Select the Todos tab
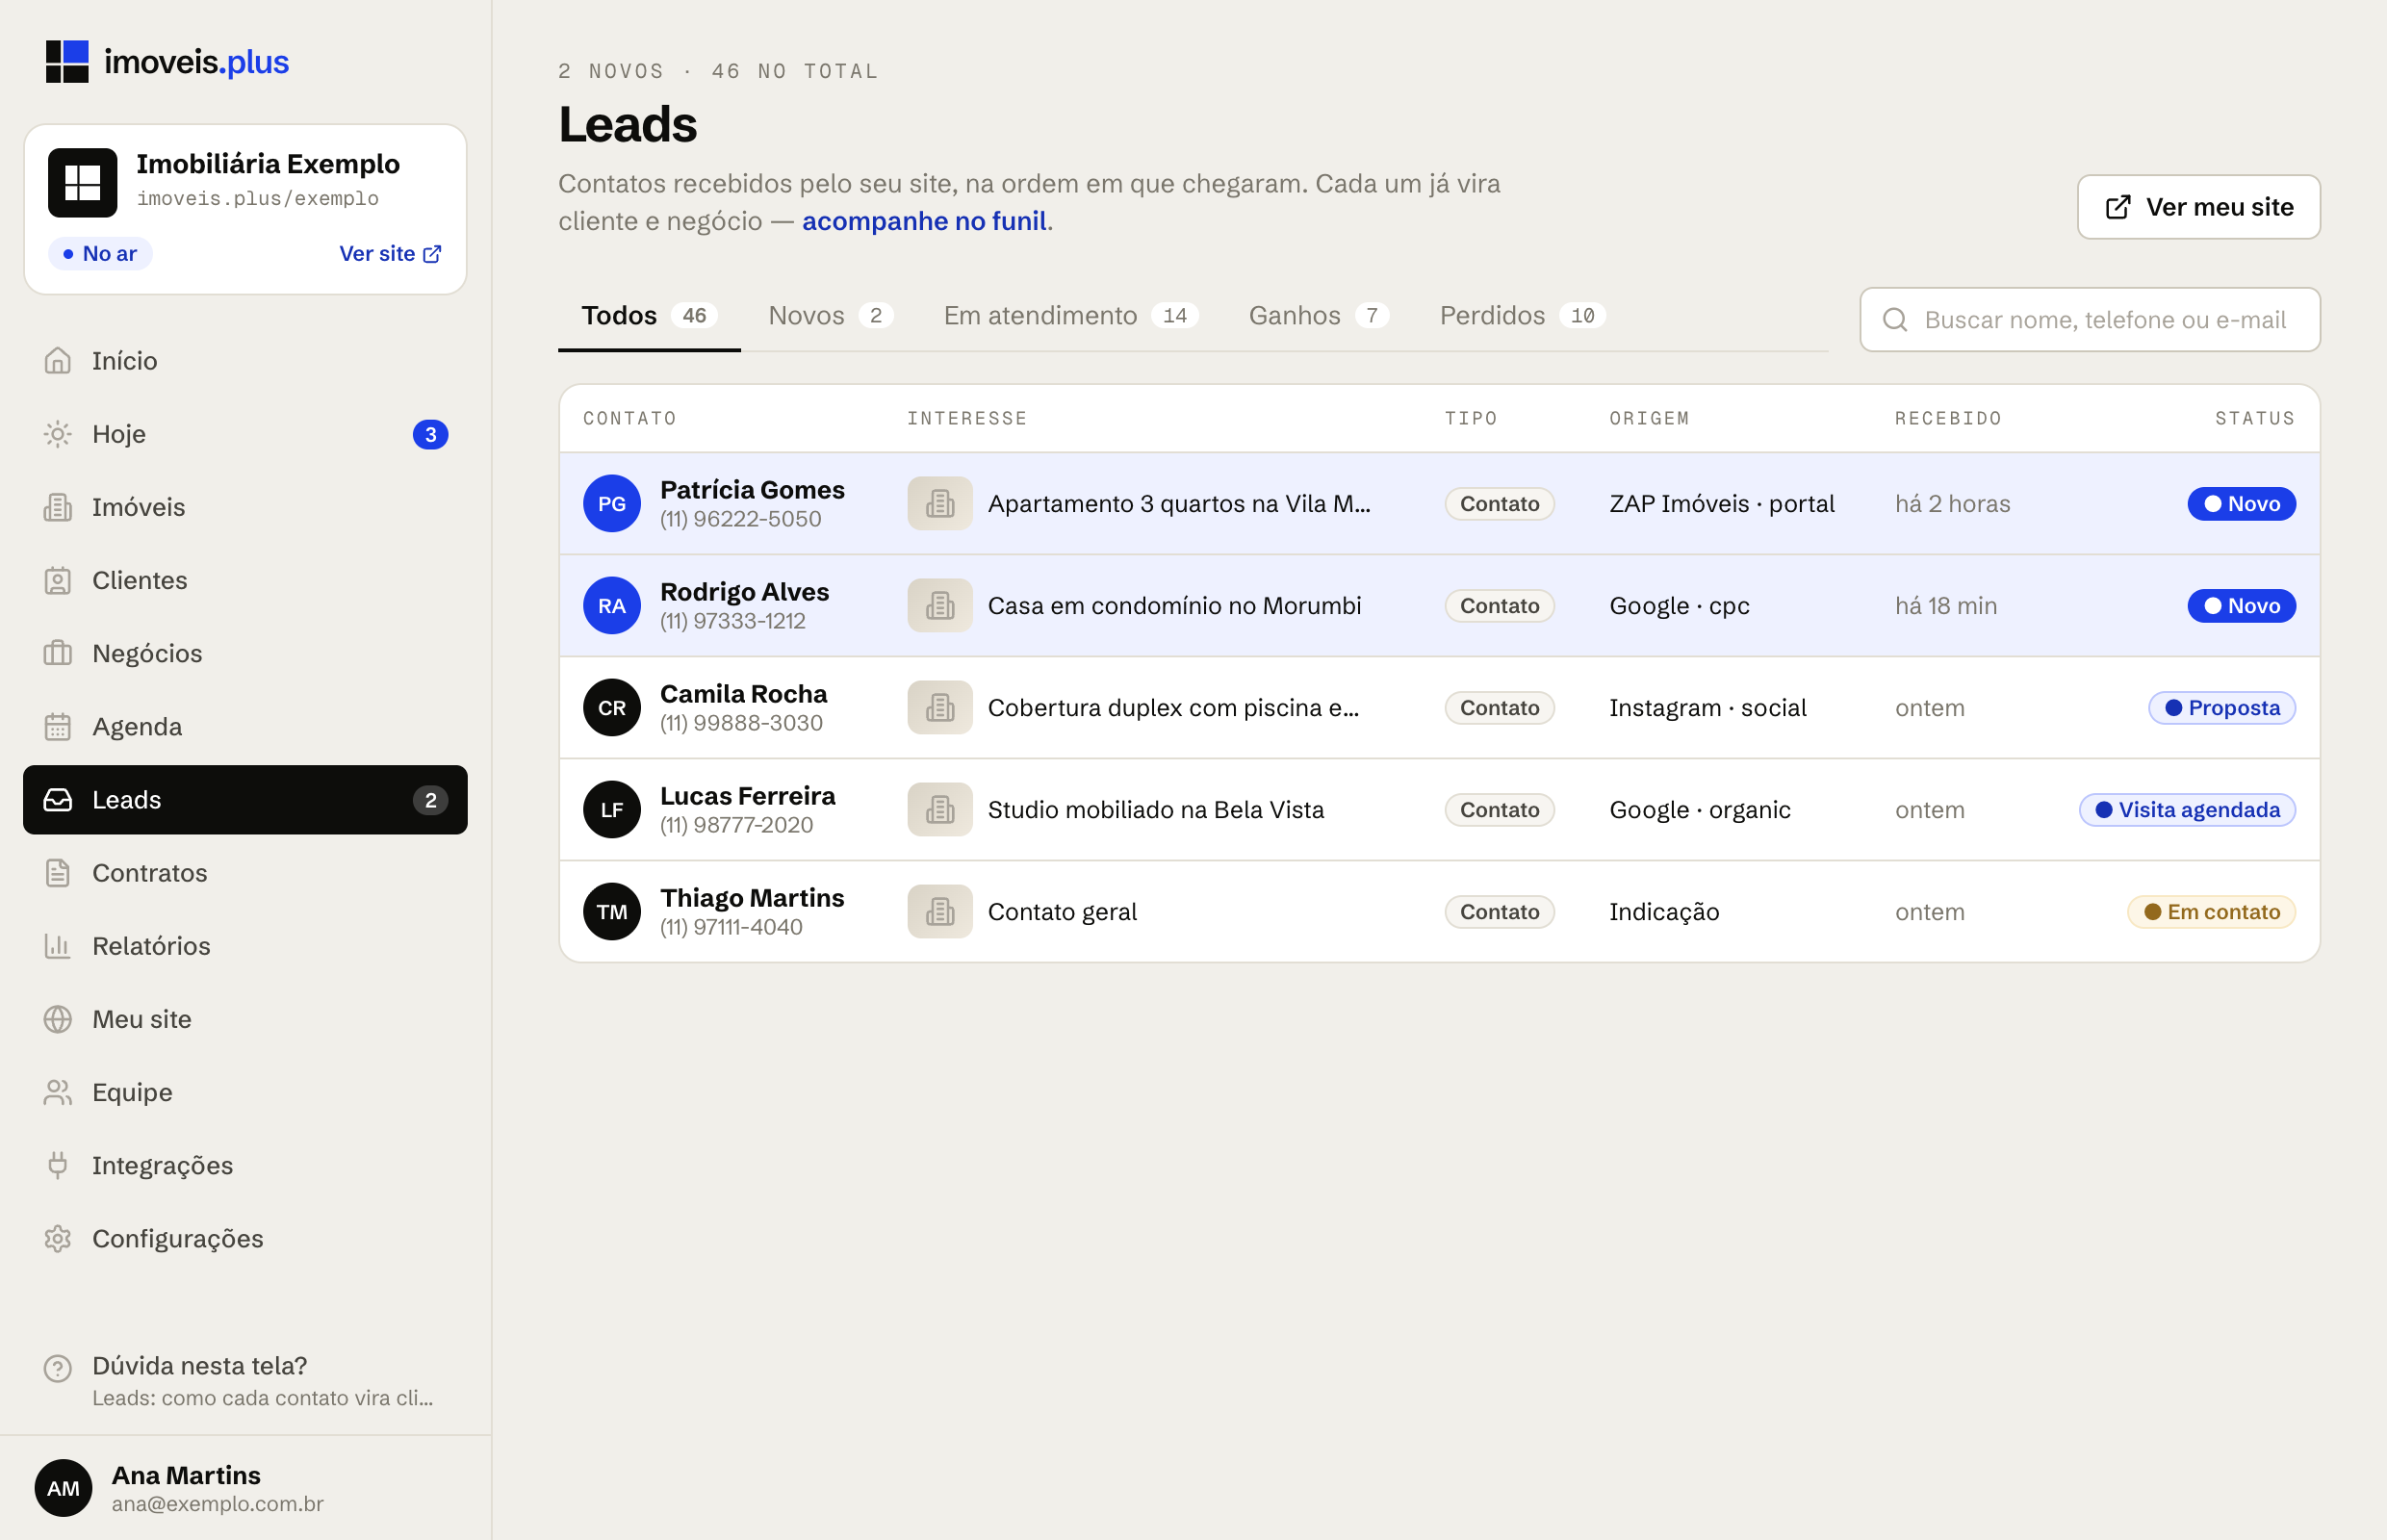The height and width of the screenshot is (1540, 2387). (x=649, y=316)
